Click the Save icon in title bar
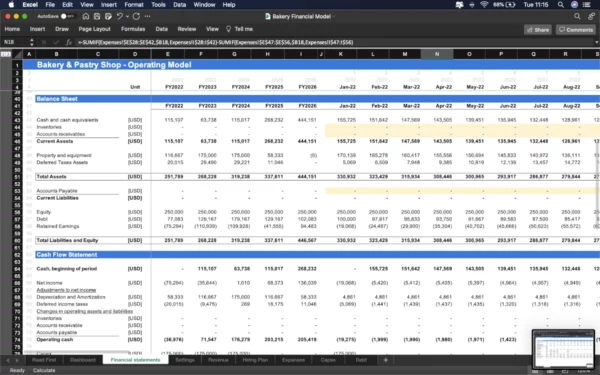600x375 pixels. point(97,16)
